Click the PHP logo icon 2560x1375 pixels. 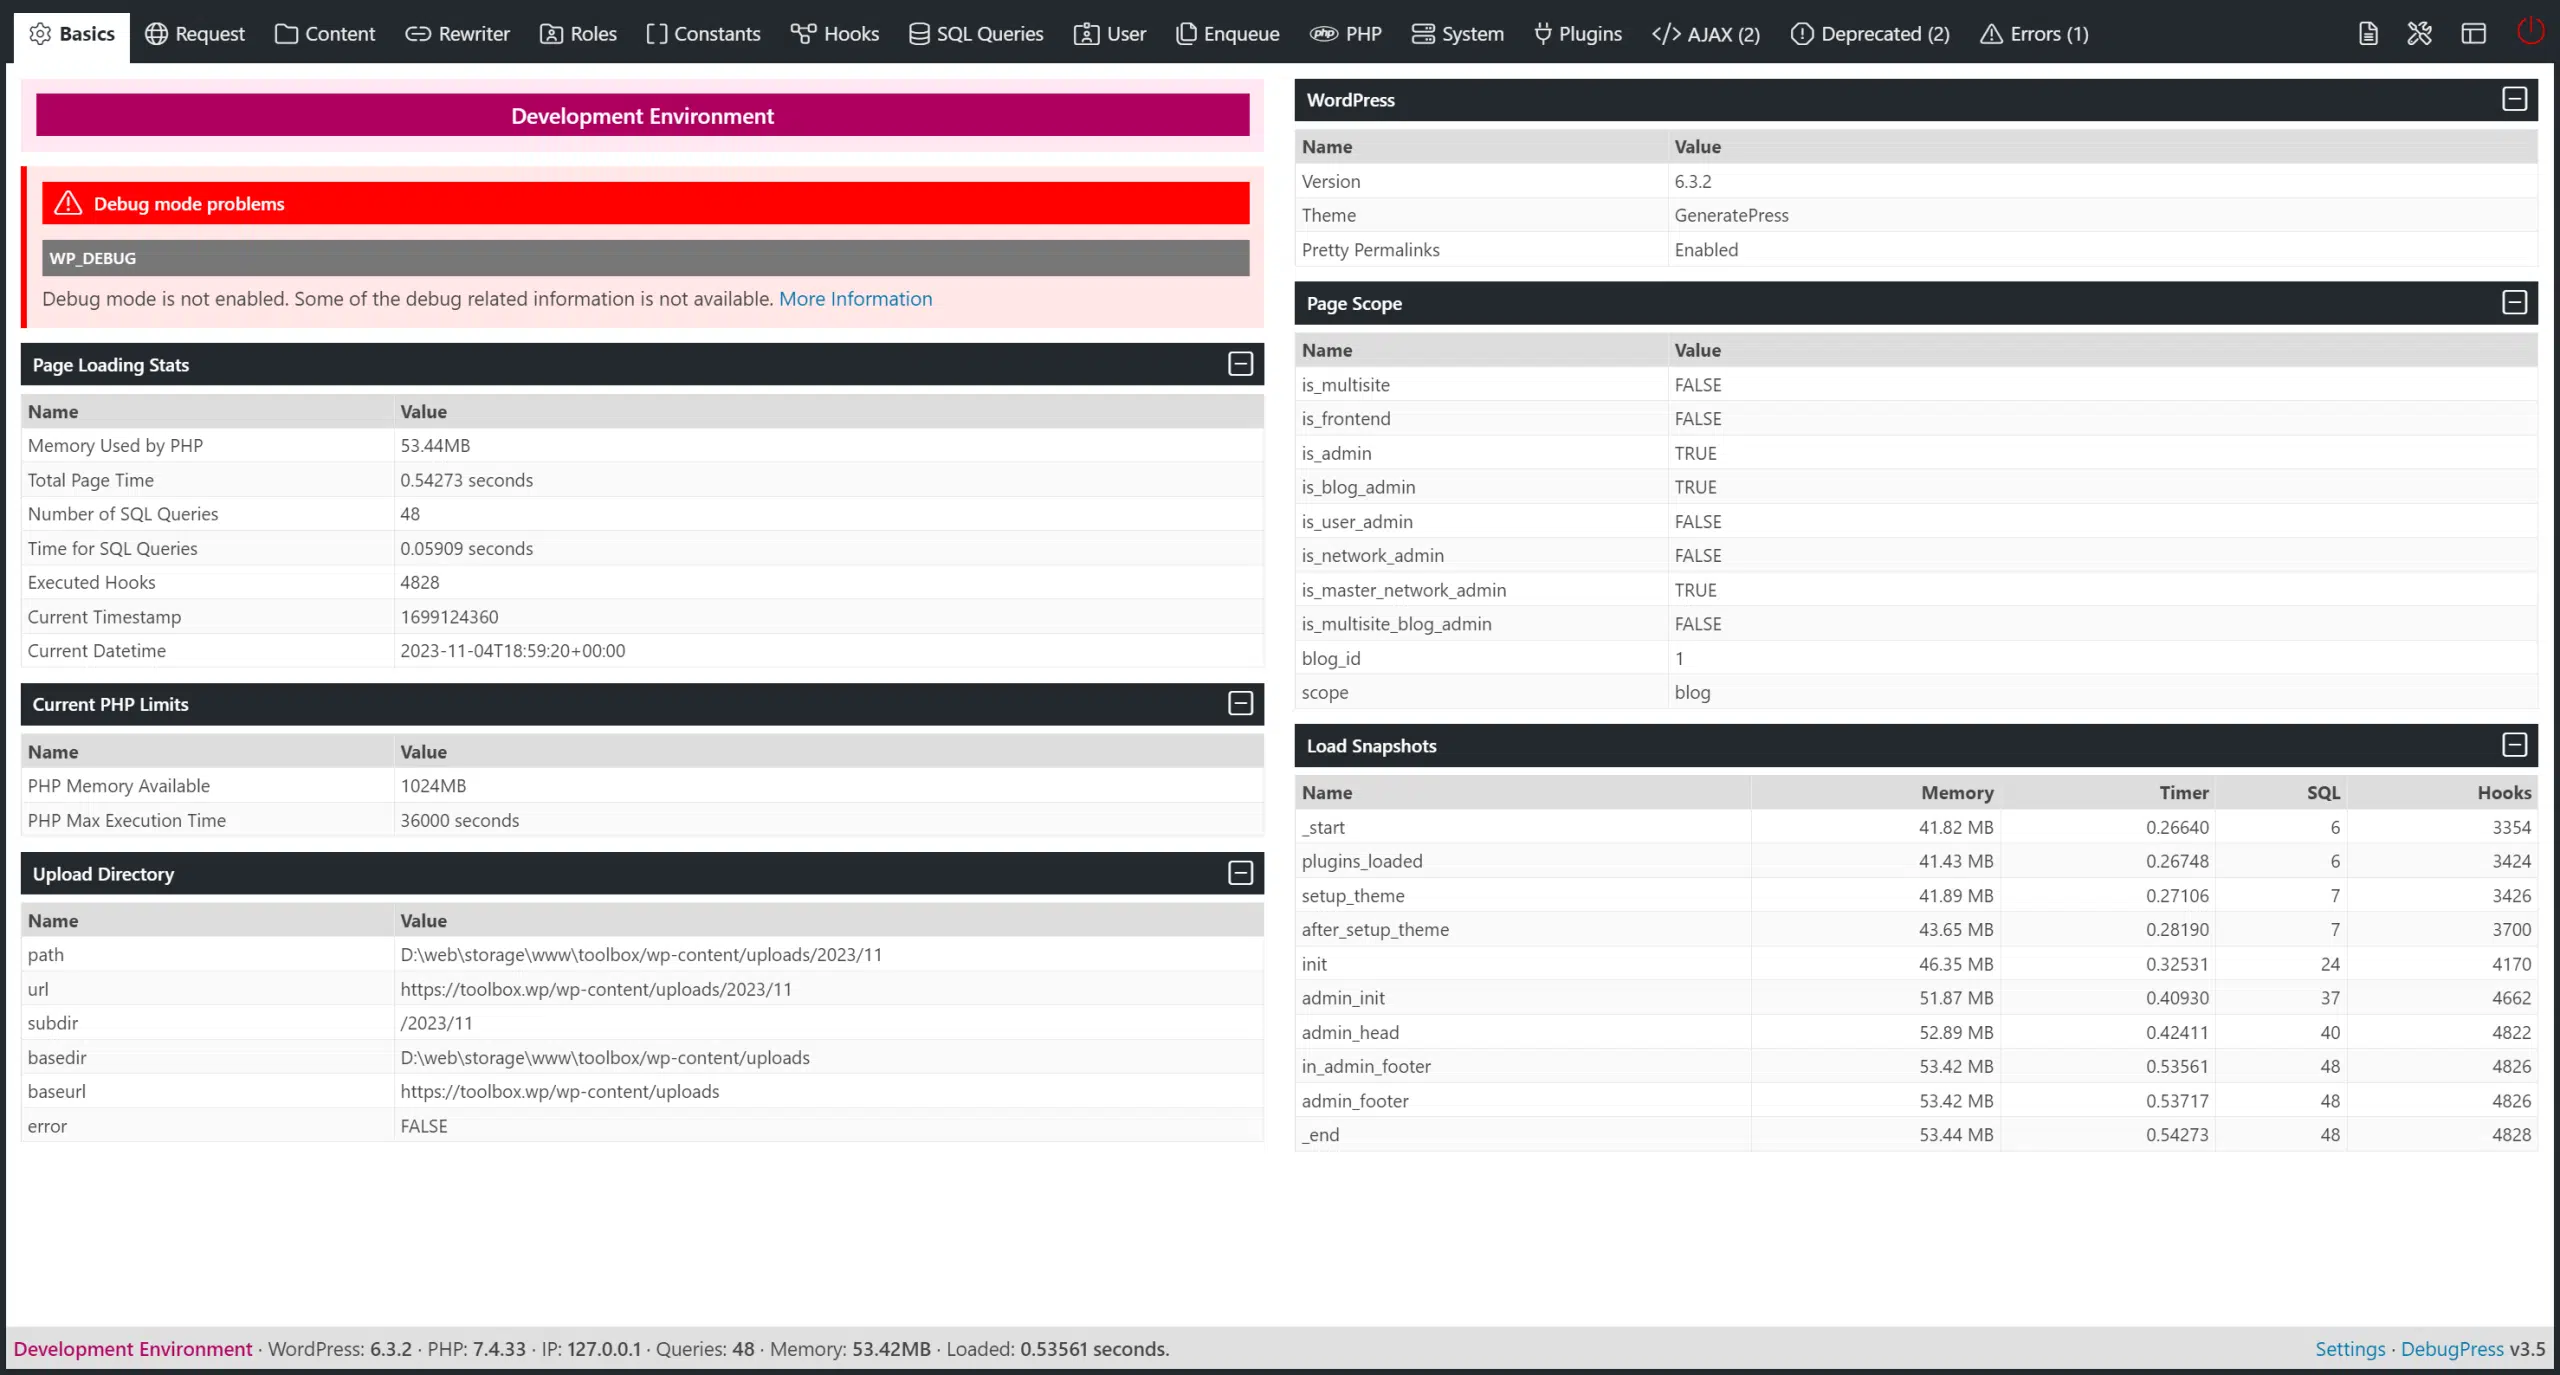point(1324,34)
